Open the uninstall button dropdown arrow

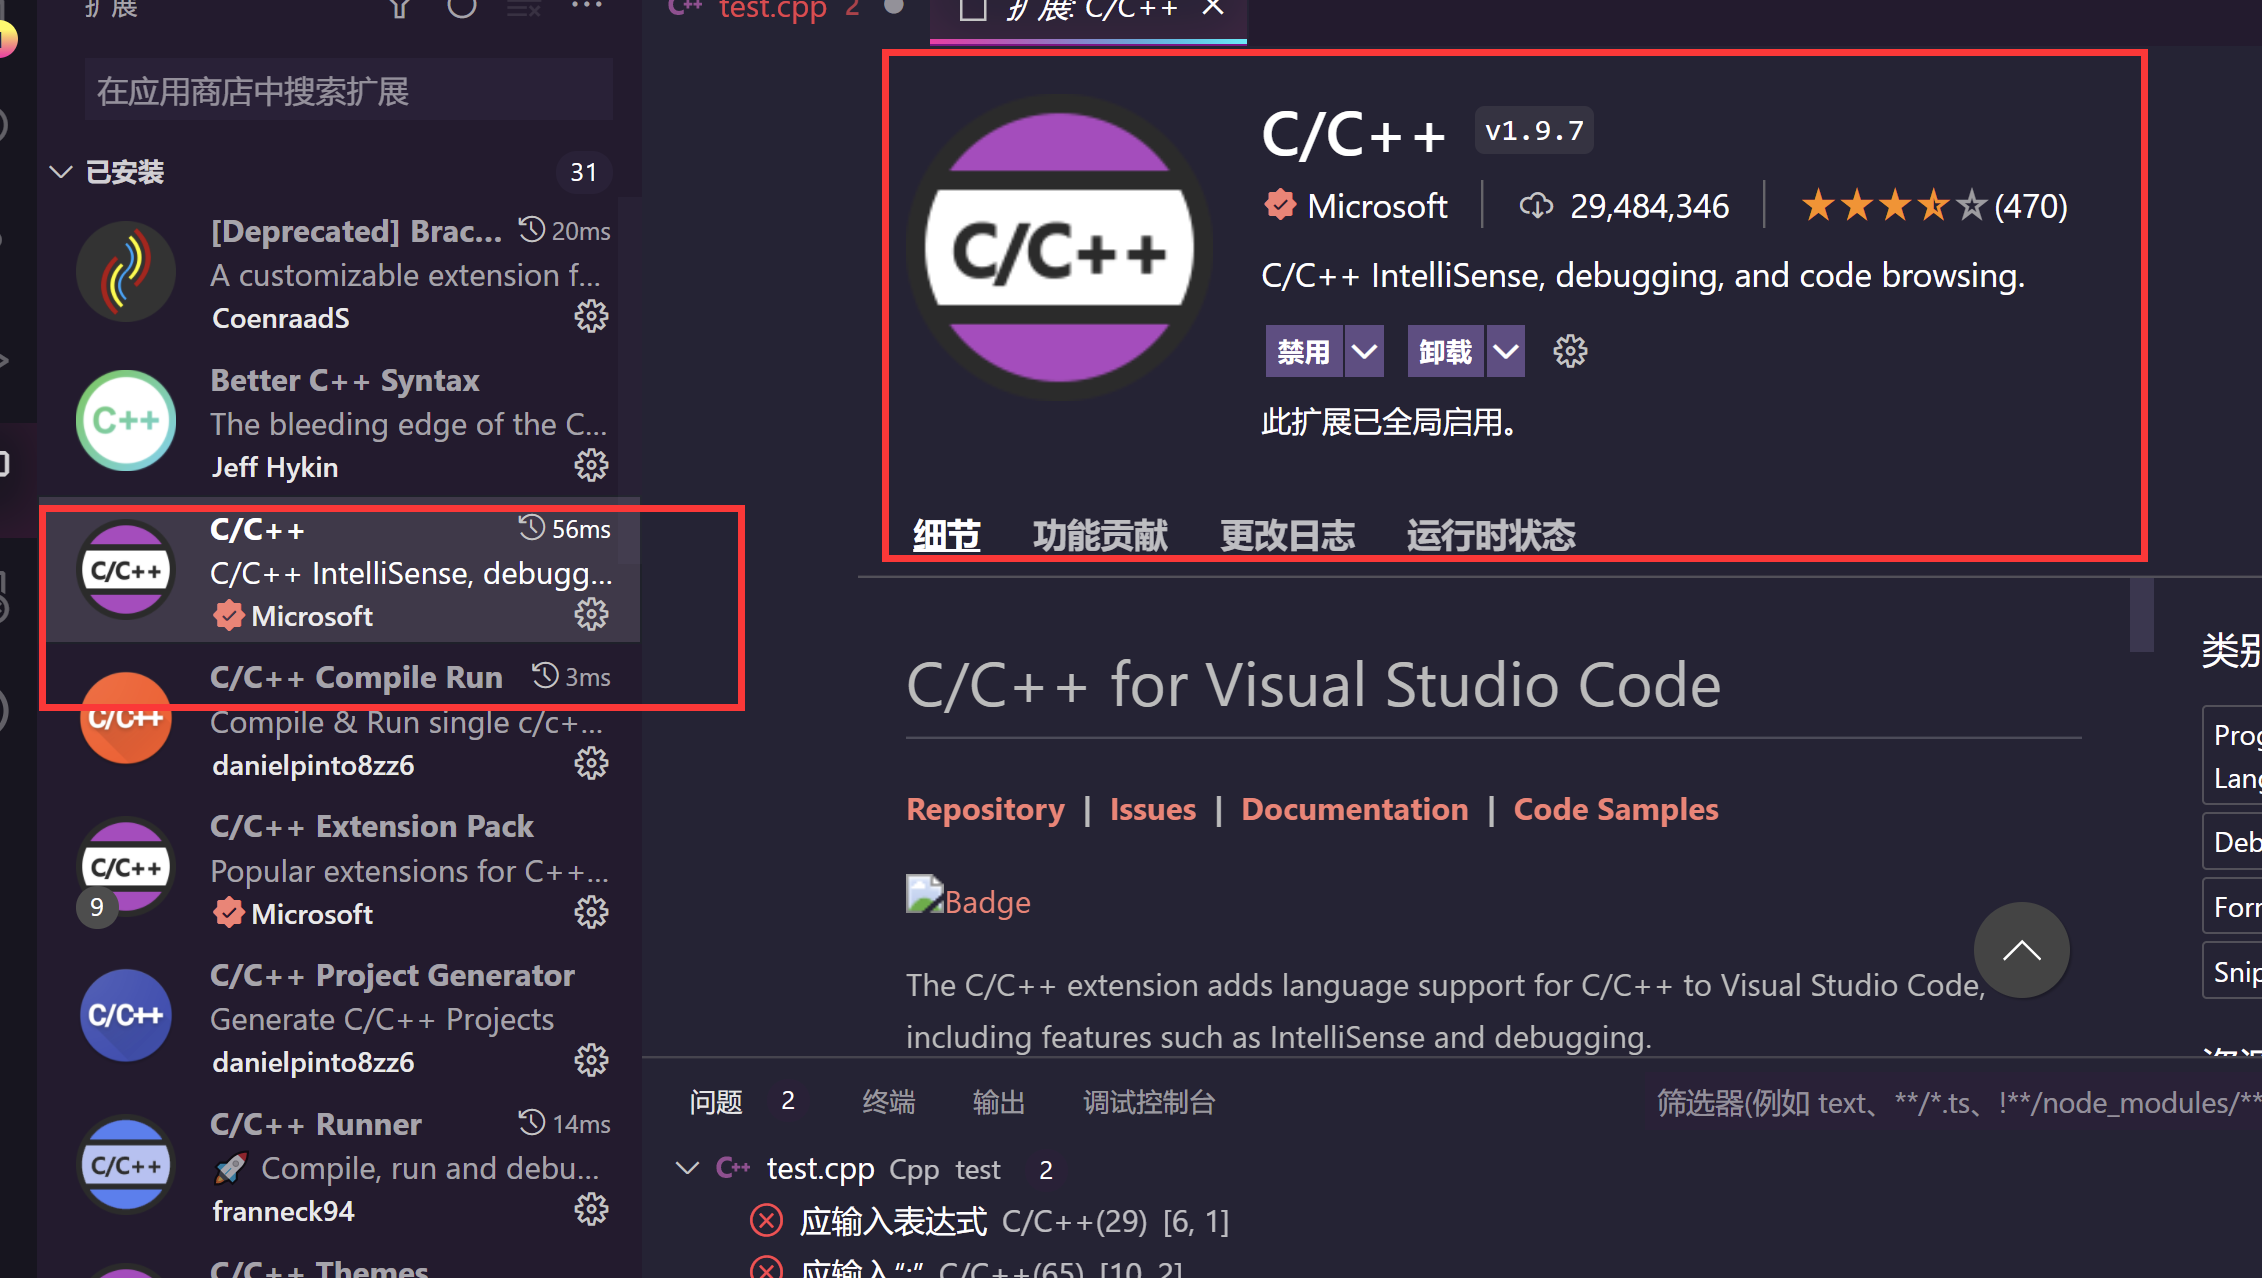1506,351
